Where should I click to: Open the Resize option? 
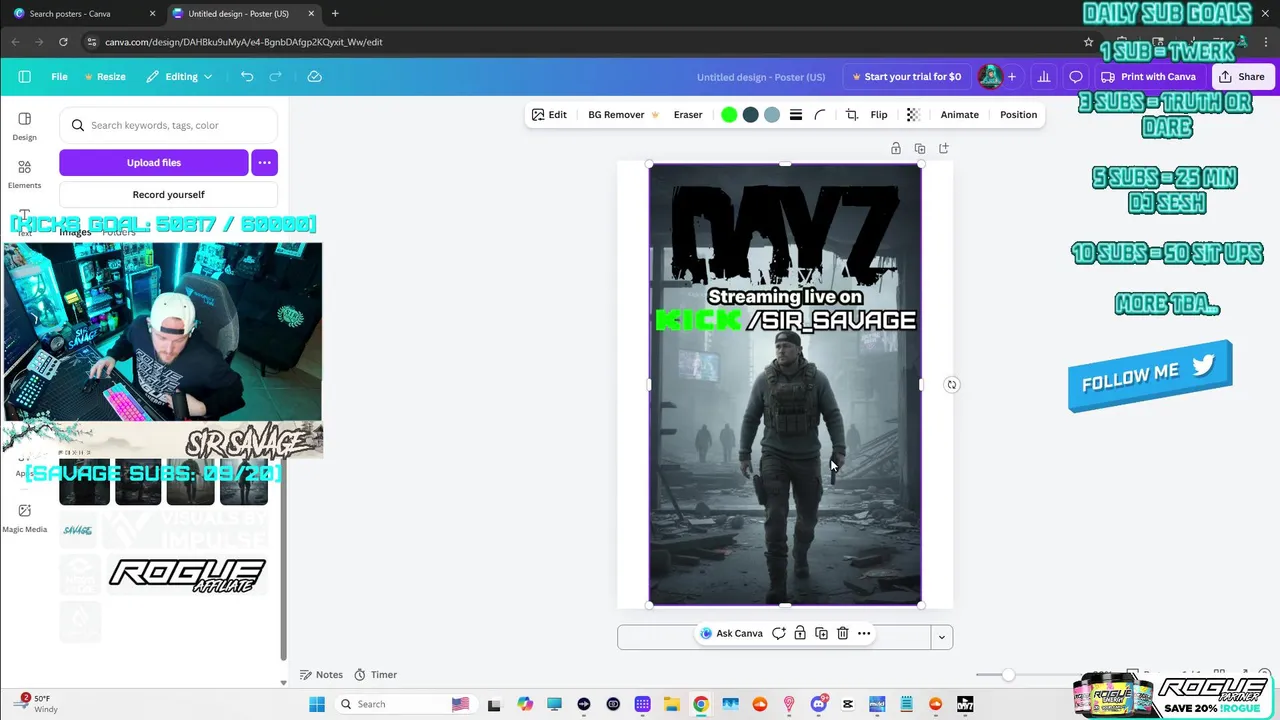click(105, 76)
